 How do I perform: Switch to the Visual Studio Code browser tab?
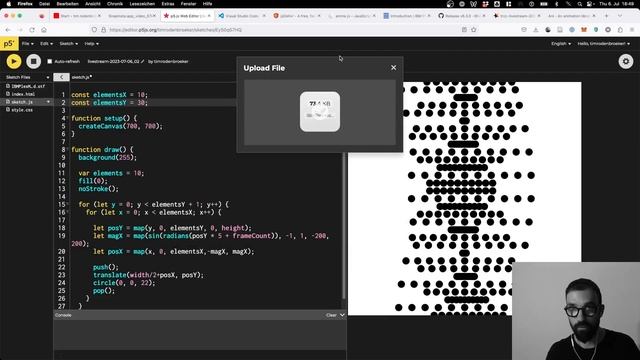tap(242, 16)
